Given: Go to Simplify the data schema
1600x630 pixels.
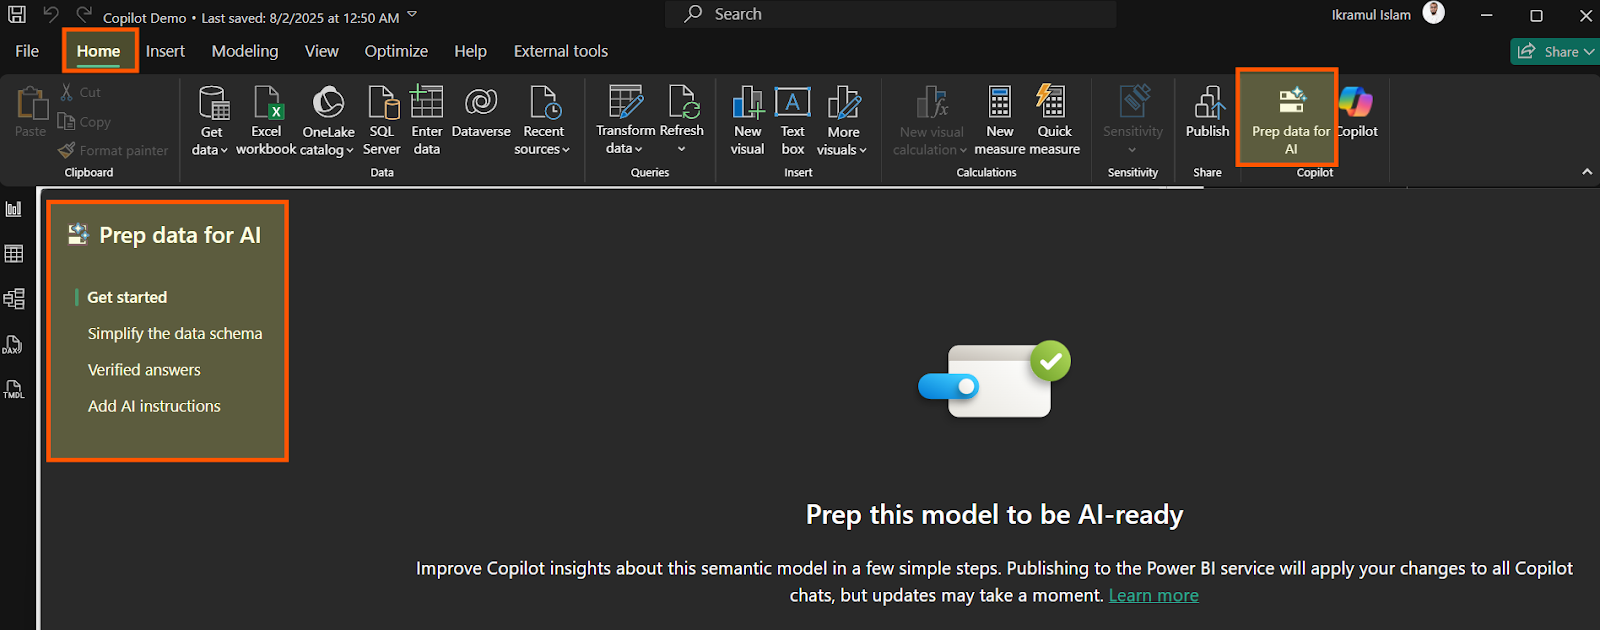Looking at the screenshot, I should [175, 334].
